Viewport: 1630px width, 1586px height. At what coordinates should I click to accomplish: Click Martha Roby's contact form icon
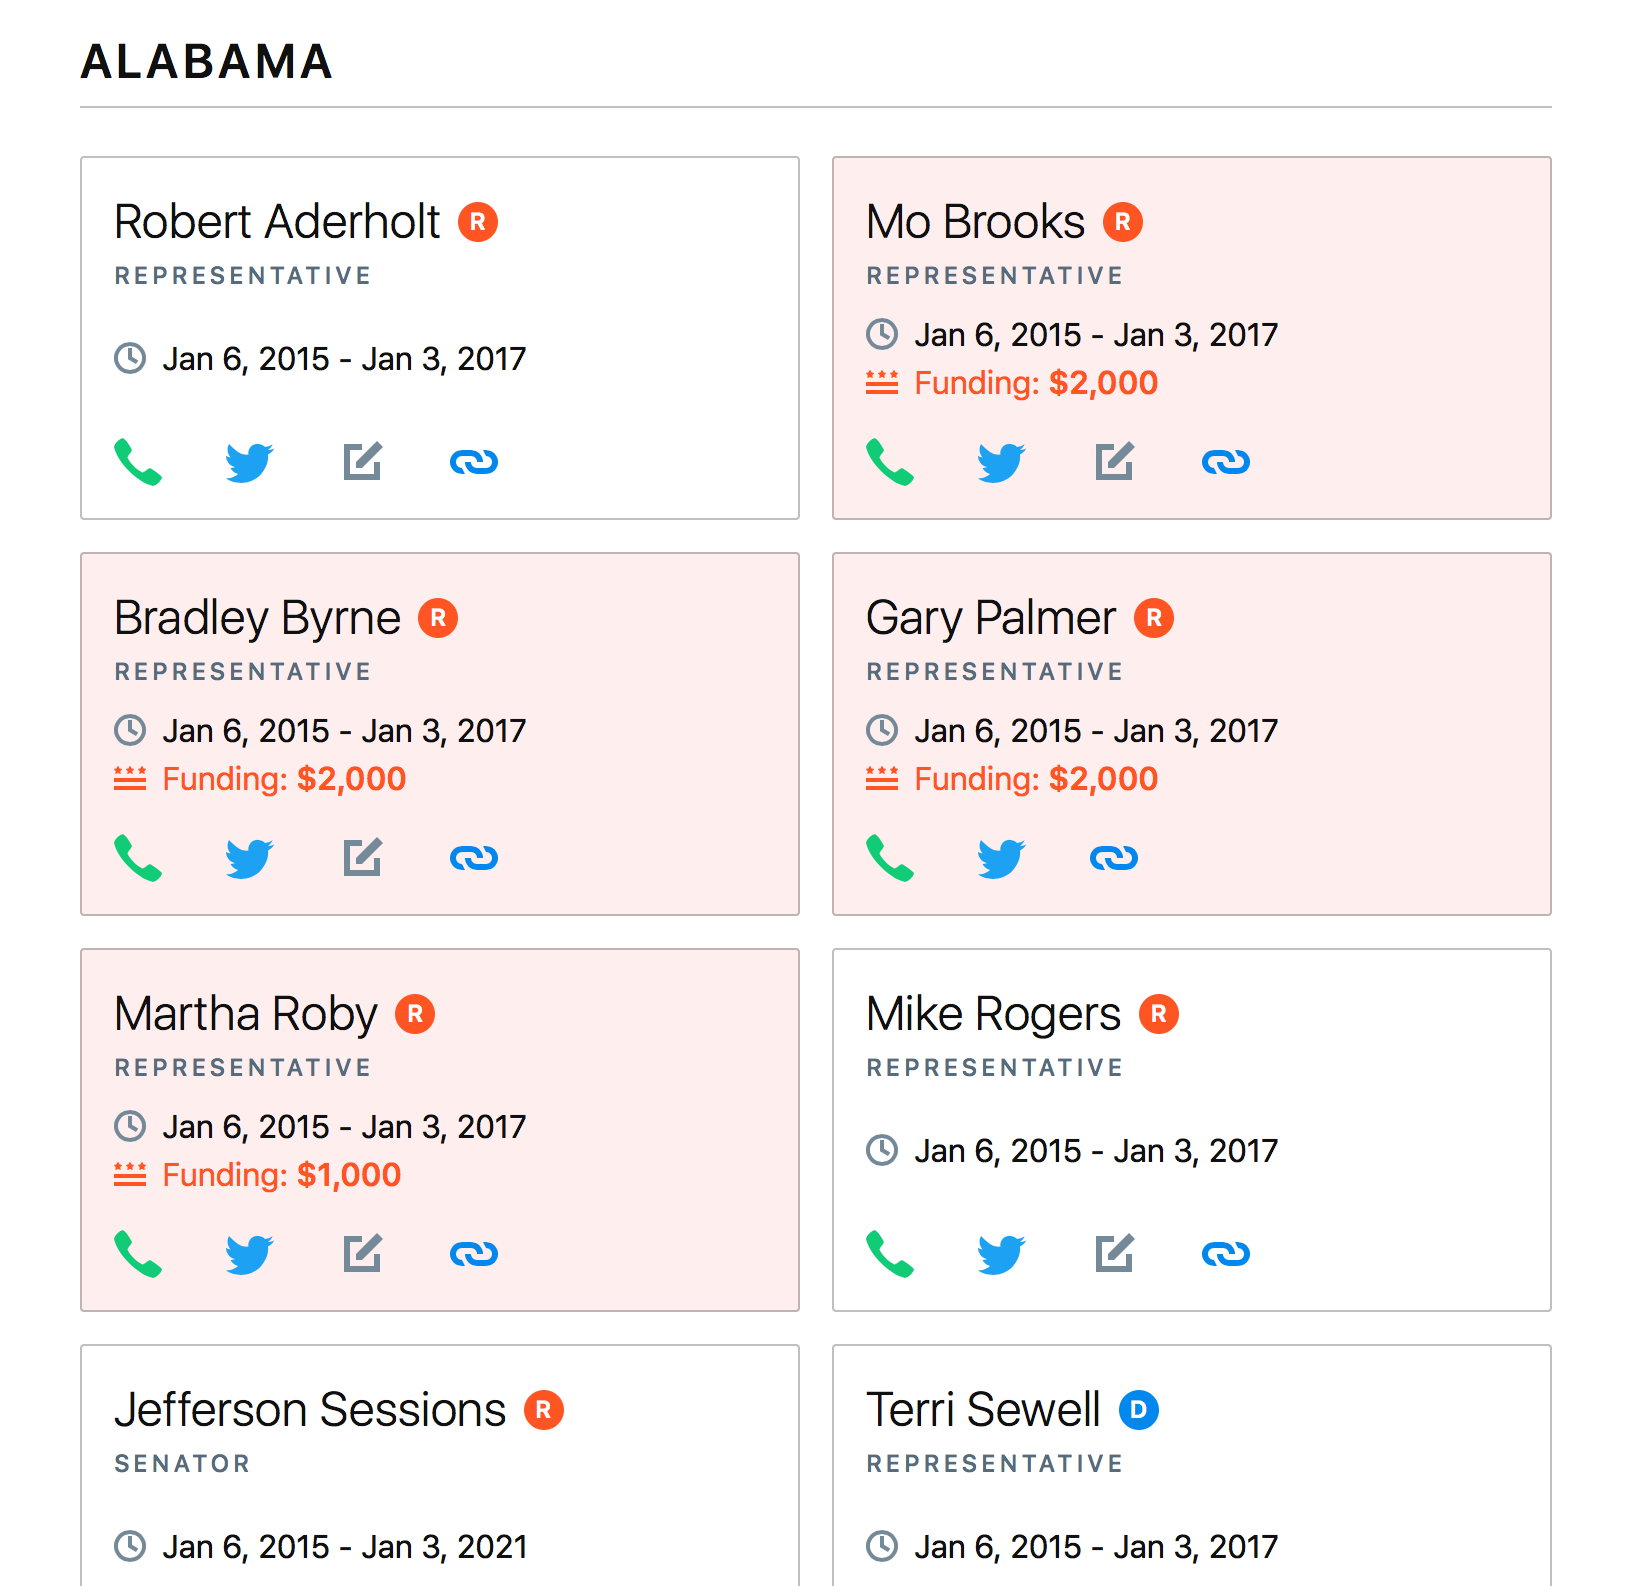pyautogui.click(x=362, y=1254)
